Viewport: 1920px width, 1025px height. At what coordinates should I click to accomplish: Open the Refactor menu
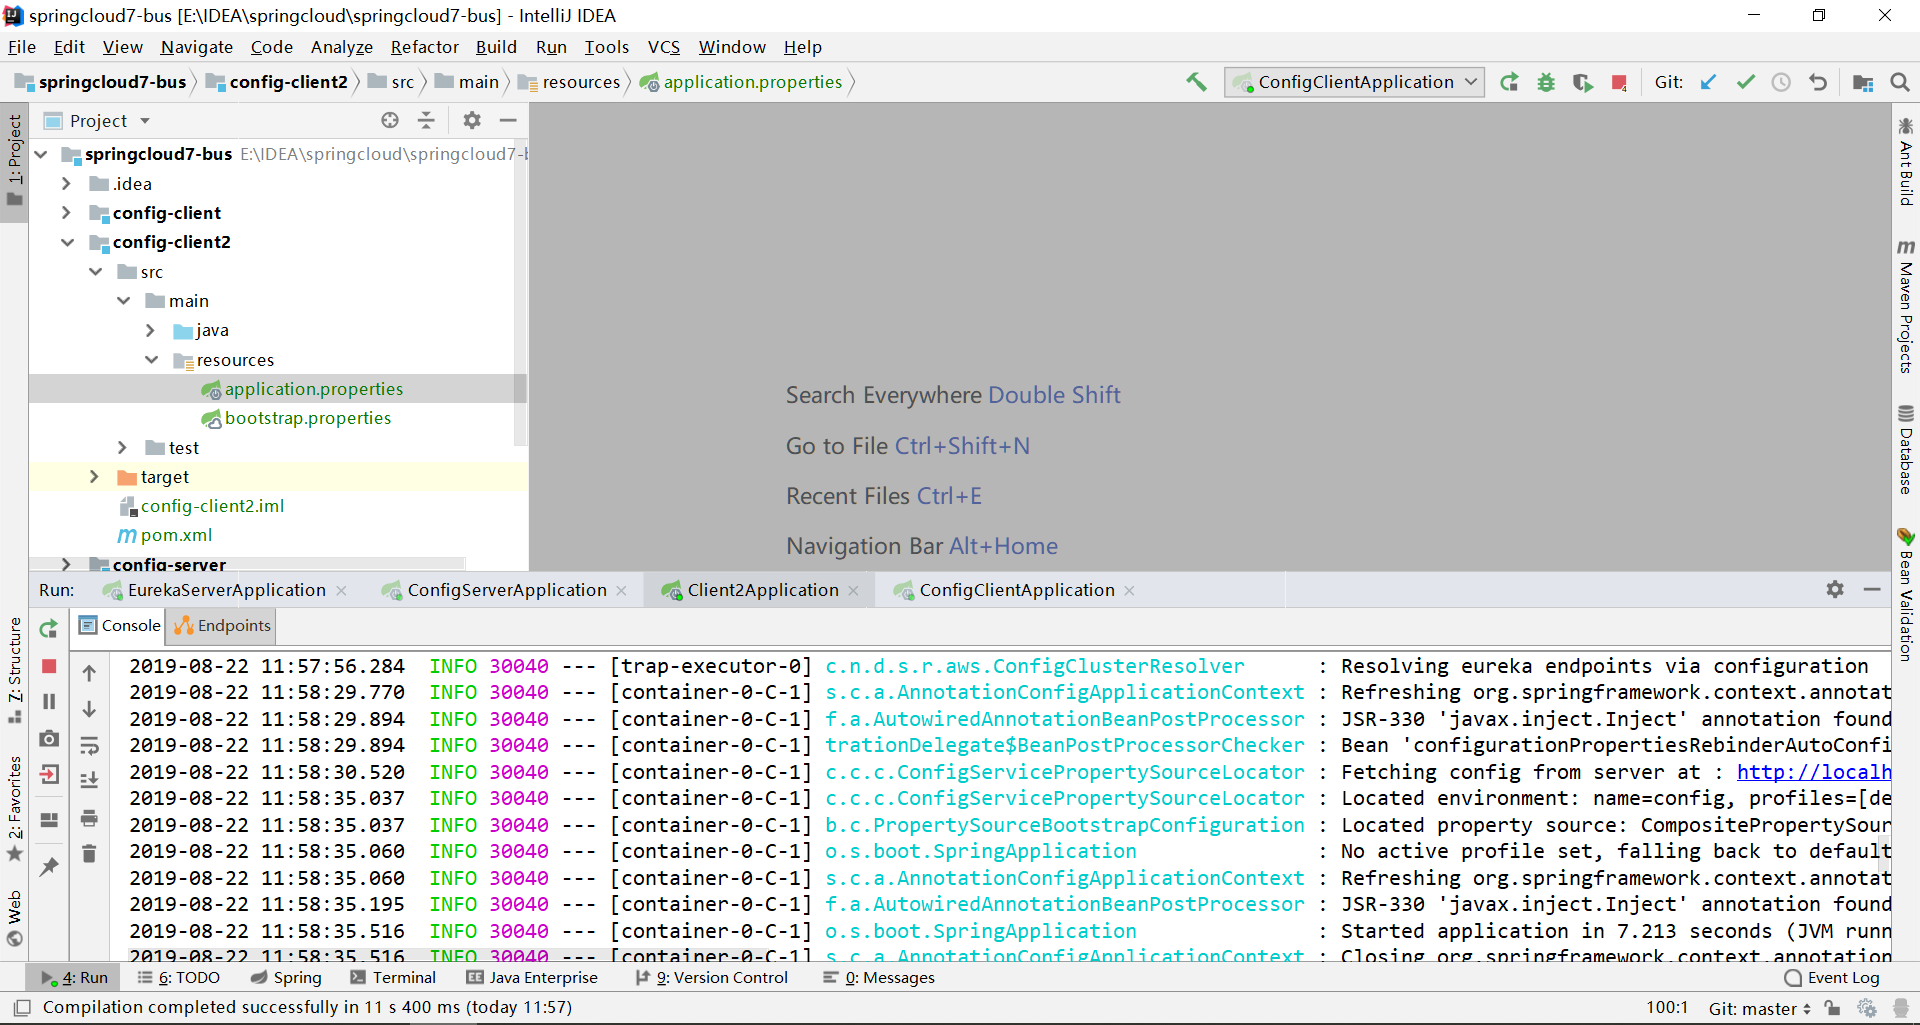pos(424,47)
